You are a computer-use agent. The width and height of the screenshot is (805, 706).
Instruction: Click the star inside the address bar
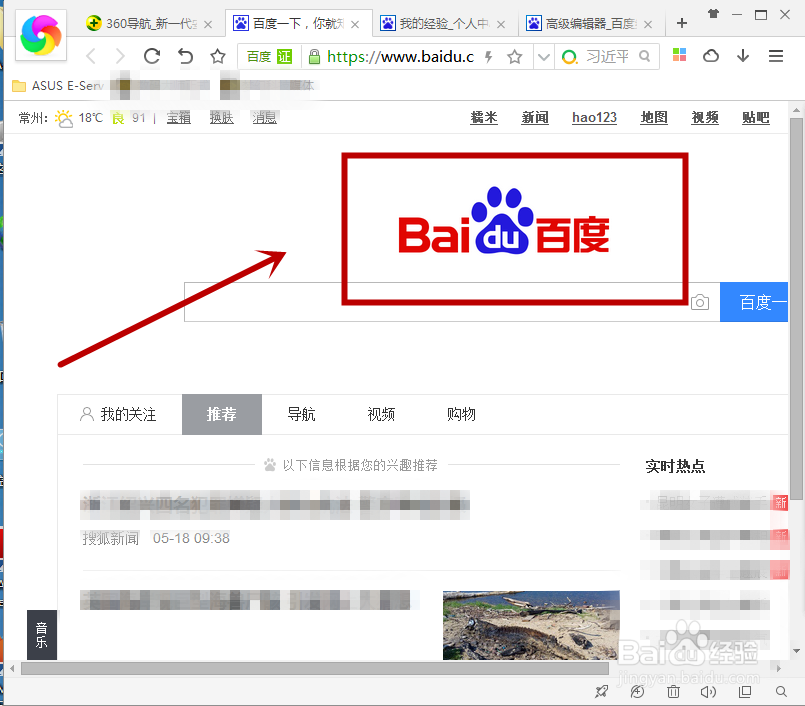coord(514,56)
